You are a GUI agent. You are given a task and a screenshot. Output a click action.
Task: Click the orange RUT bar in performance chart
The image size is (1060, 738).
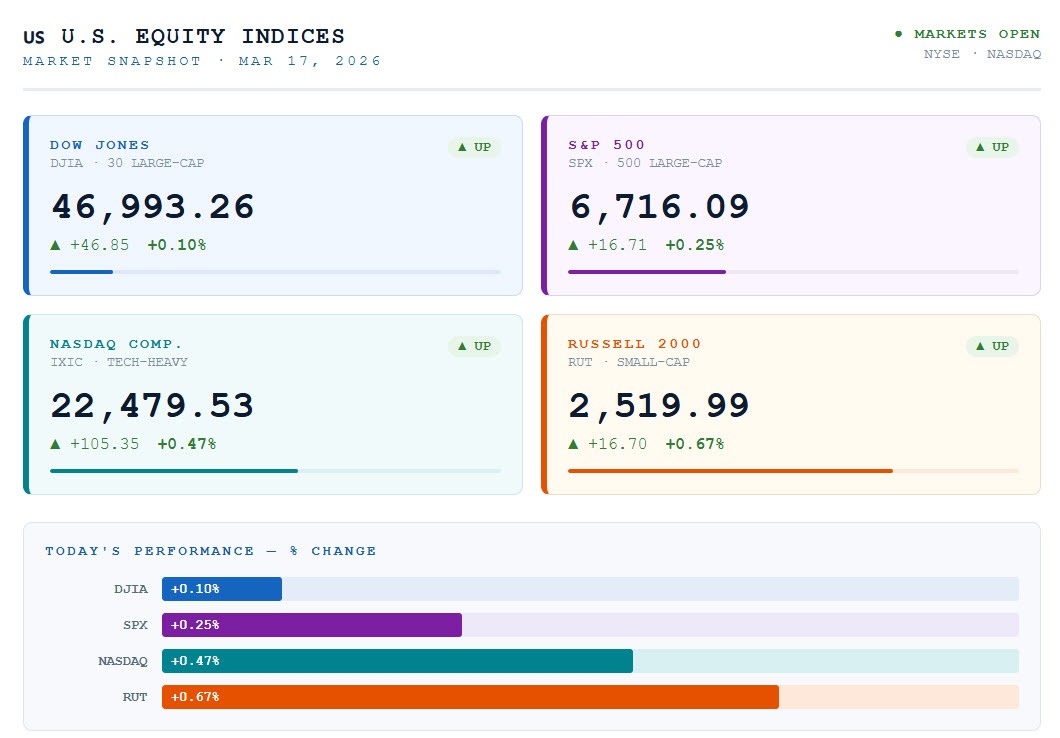coord(470,697)
